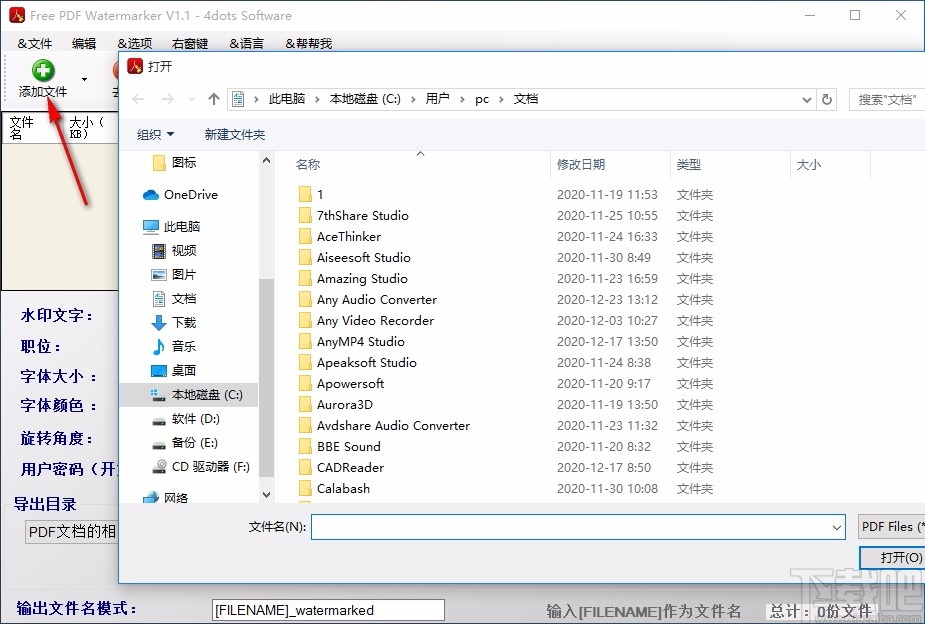The image size is (925, 624).
Task: Select the Amazing Studio folder
Action: tap(353, 278)
